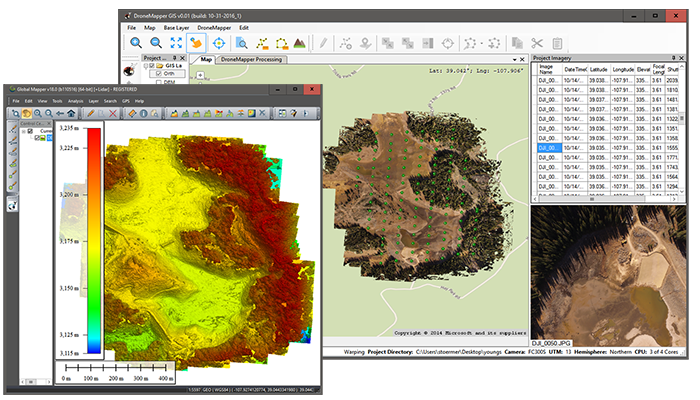Viewport: 700px width, 400px height.
Task: Toggle the GIS La layer group checkbox
Action: coord(152,66)
